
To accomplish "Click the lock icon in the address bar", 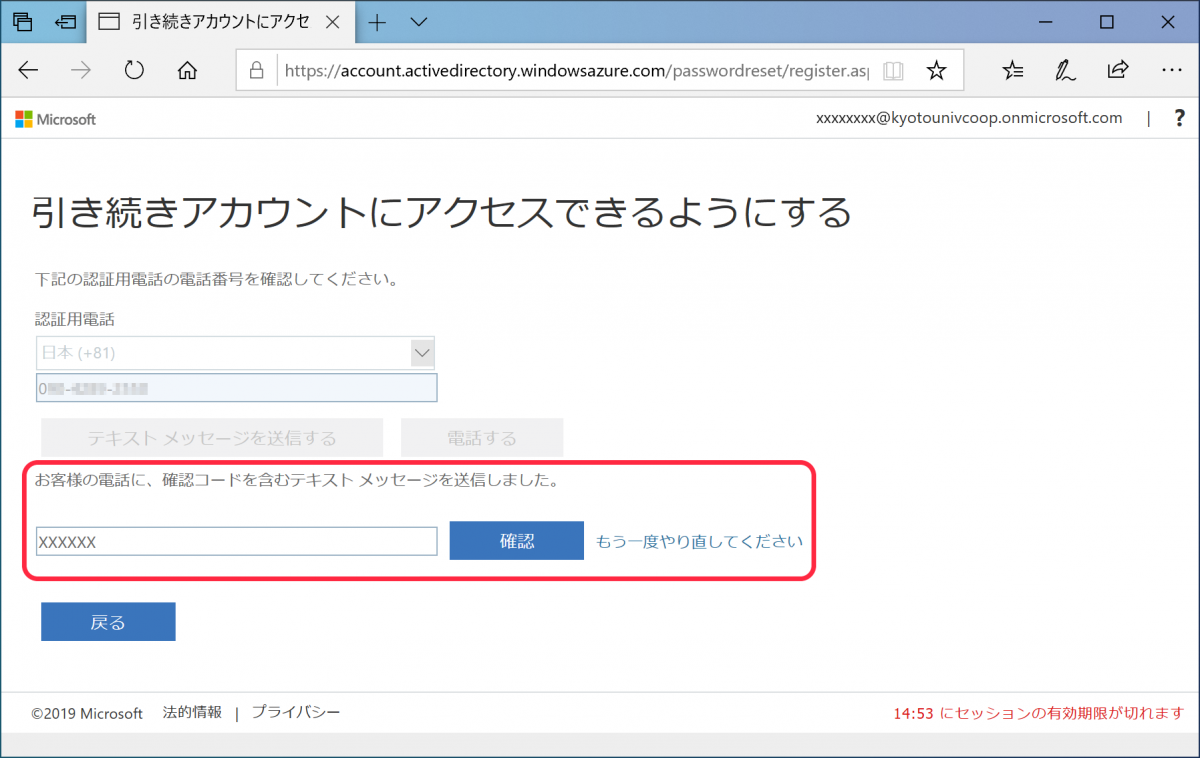I will point(257,70).
